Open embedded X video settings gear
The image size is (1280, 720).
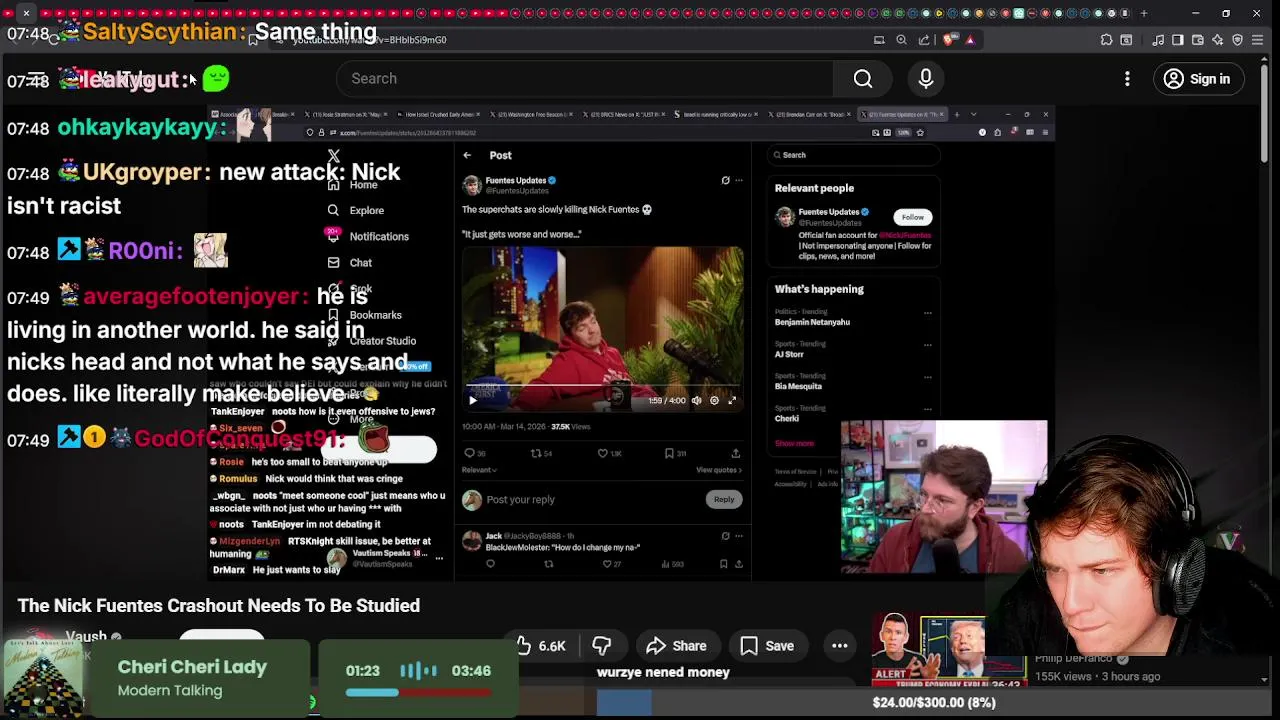(714, 400)
